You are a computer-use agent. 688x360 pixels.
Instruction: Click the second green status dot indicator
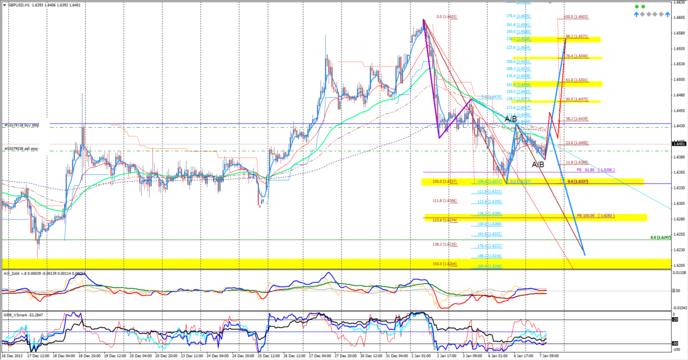(643, 7)
